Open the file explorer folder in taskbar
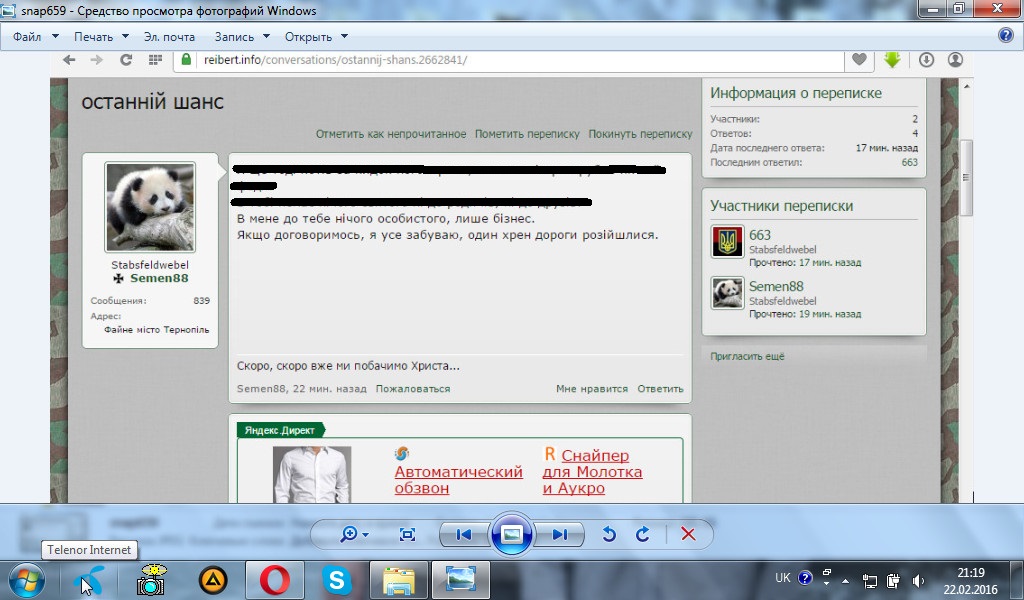This screenshot has height=600, width=1024. 399,580
